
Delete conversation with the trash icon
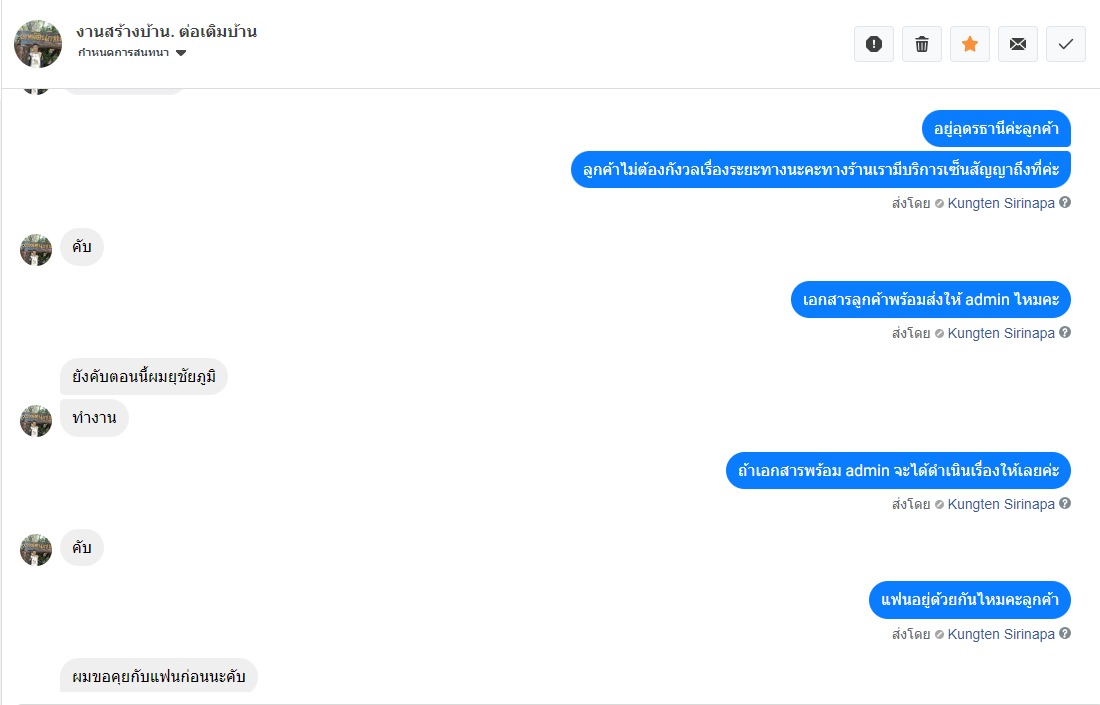click(x=922, y=44)
